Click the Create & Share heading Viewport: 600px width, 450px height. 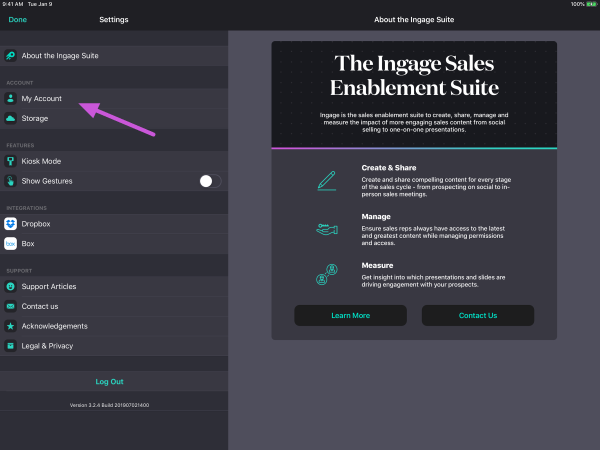click(x=389, y=168)
